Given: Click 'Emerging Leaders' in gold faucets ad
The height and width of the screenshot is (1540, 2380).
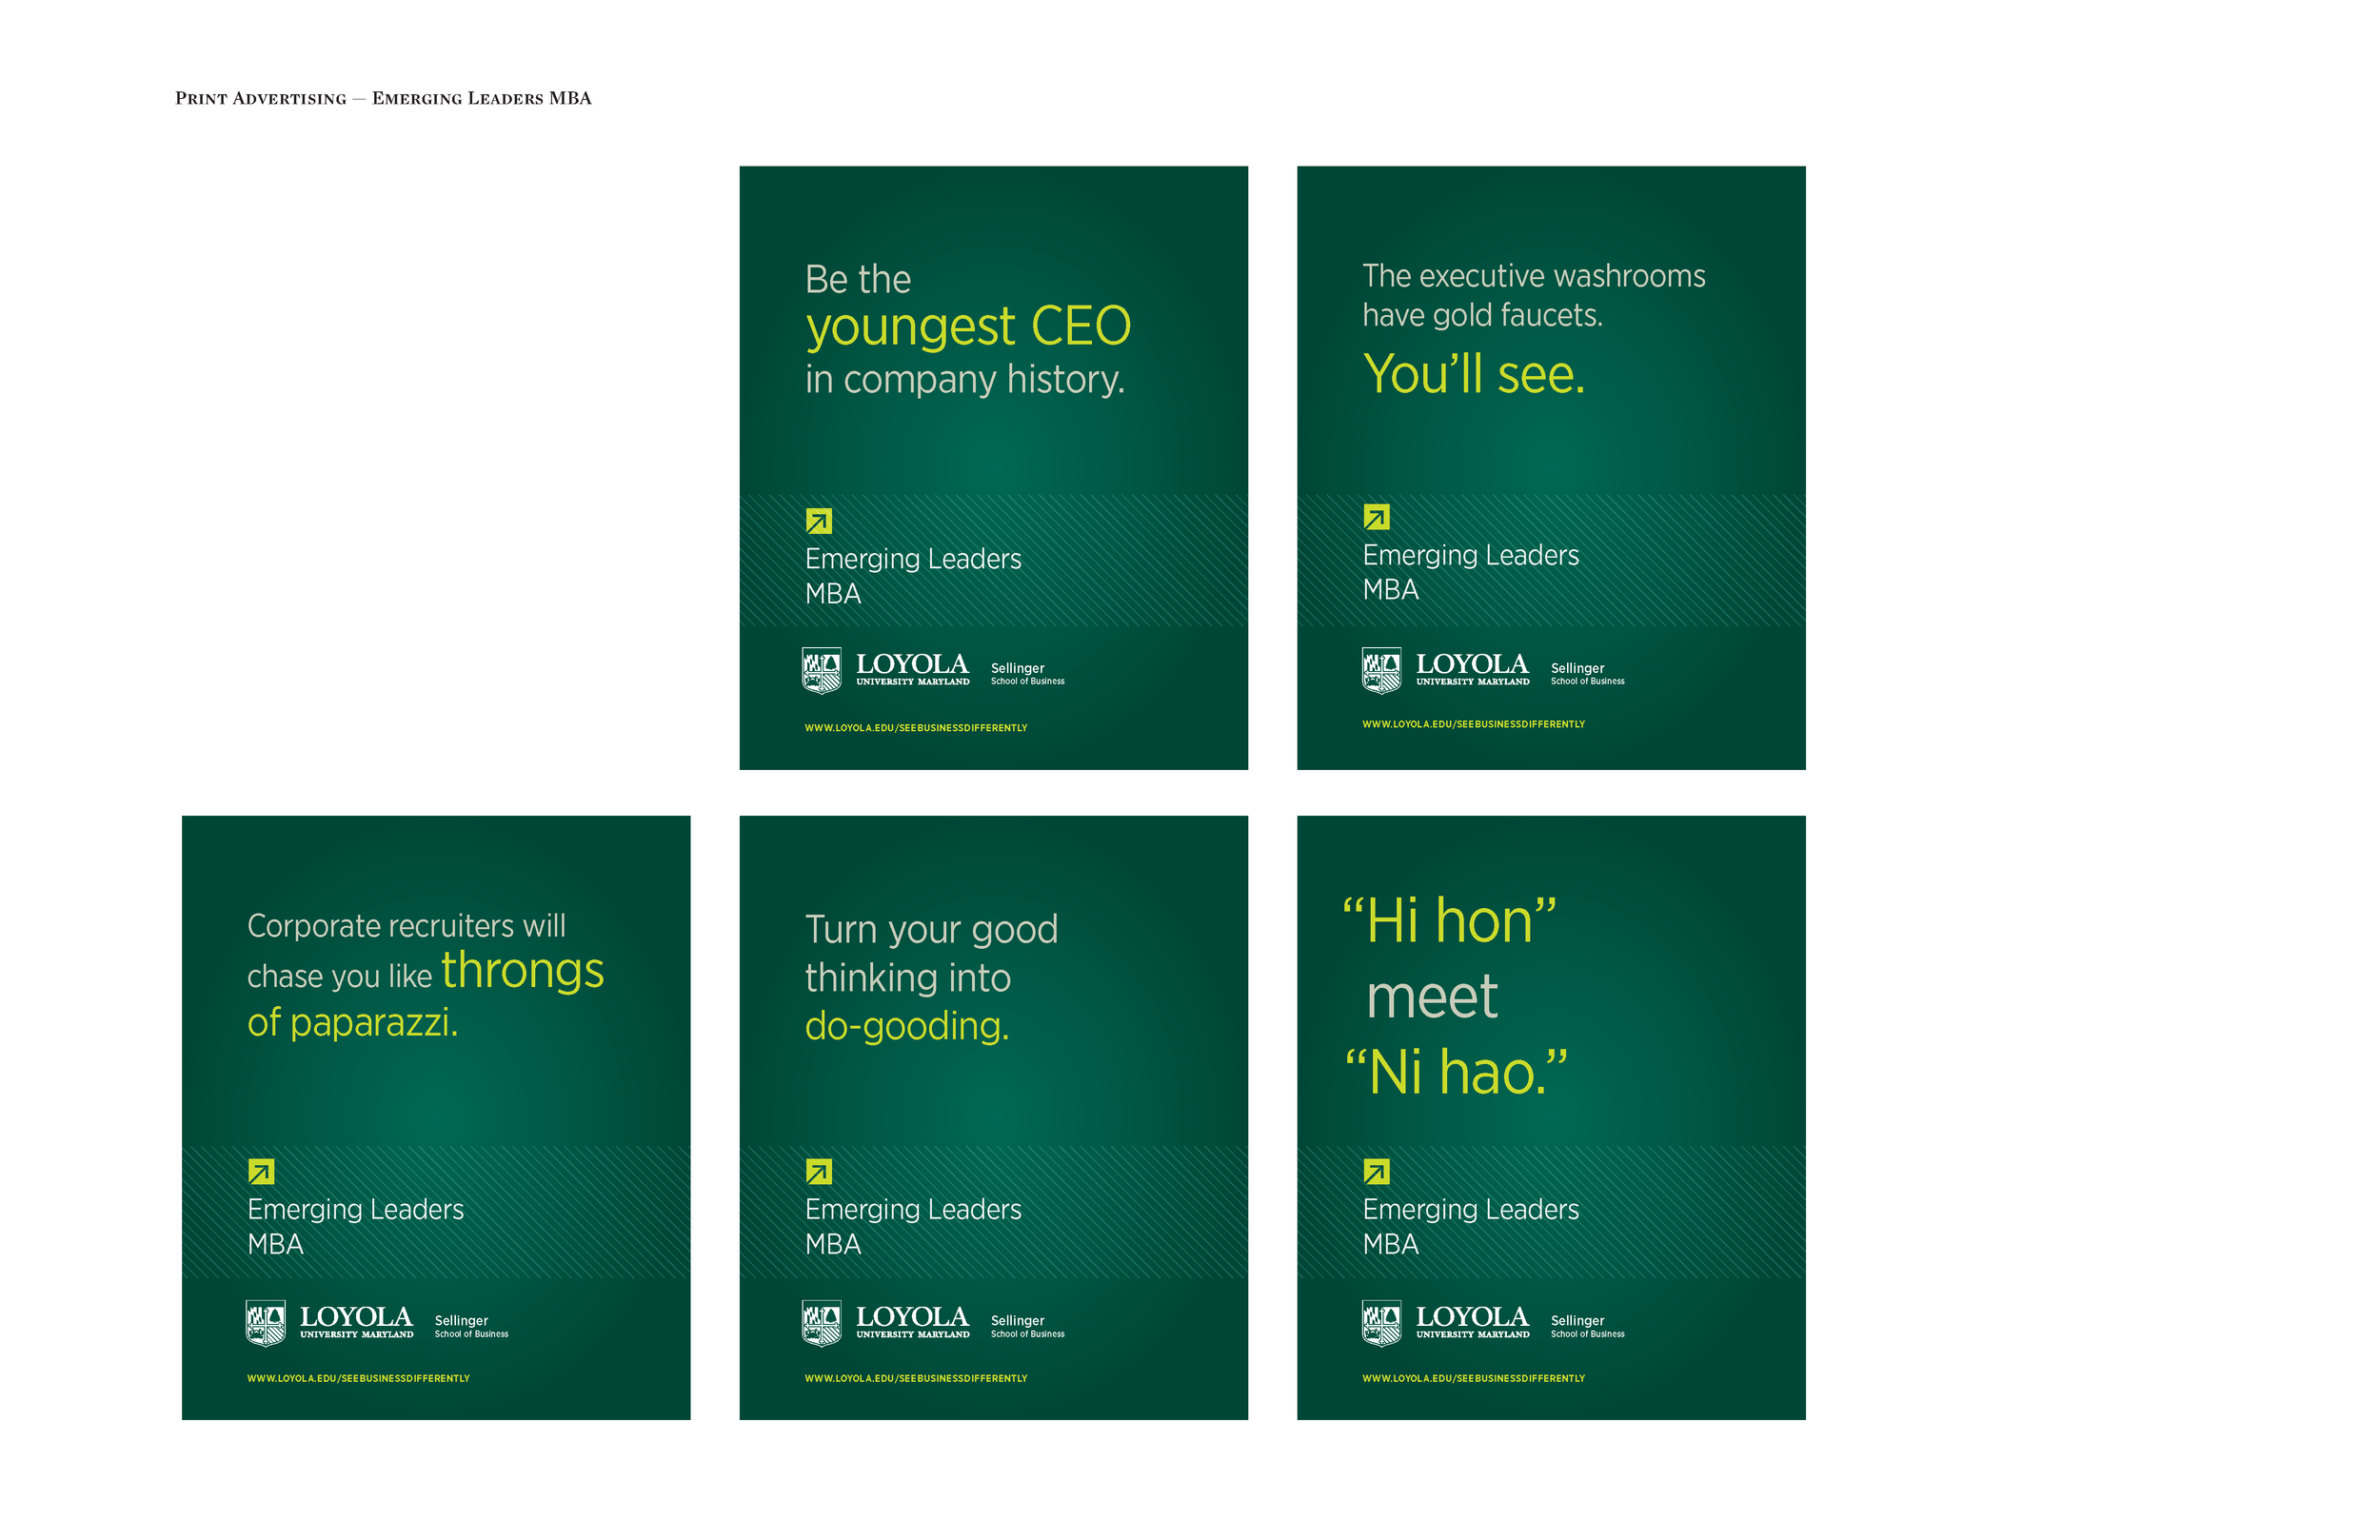Looking at the screenshot, I should click(x=1471, y=556).
